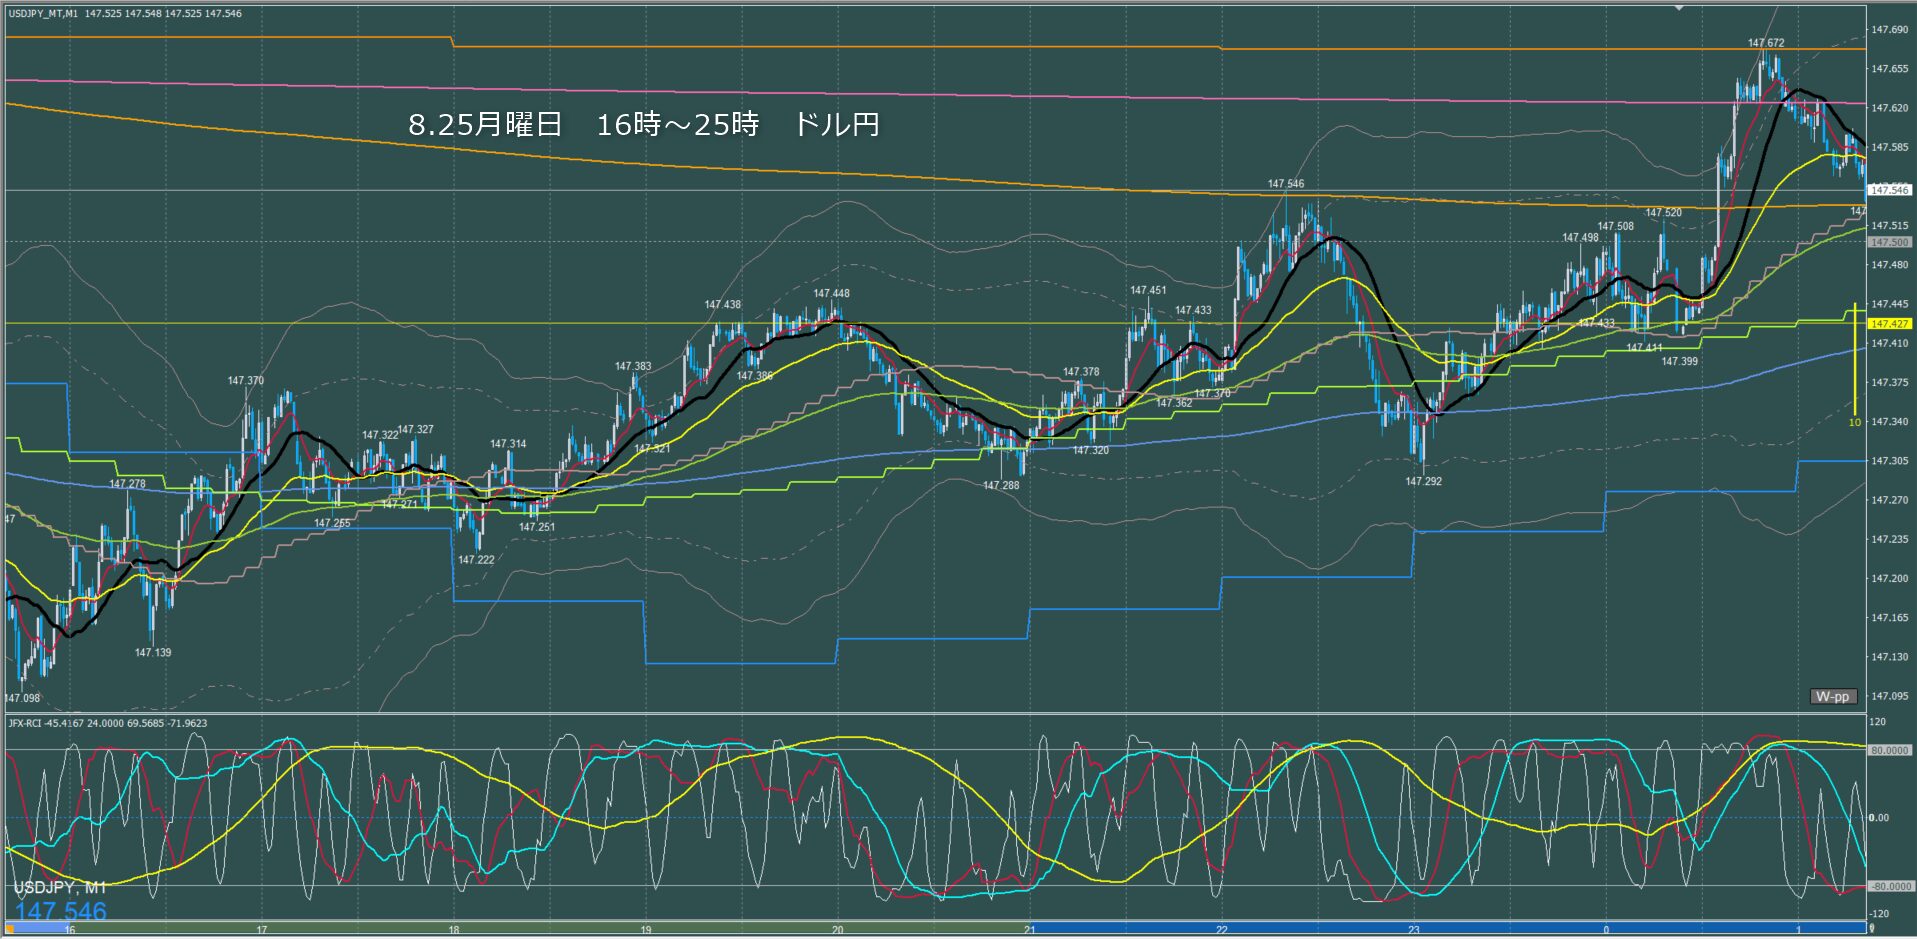
Task: Click the large blue 147.546 price text
Action: pos(61,911)
